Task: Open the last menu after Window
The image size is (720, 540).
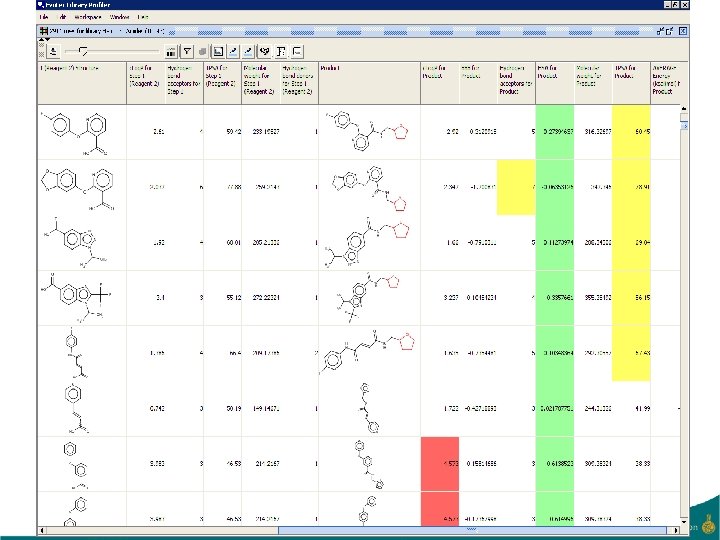Action: click(x=143, y=17)
